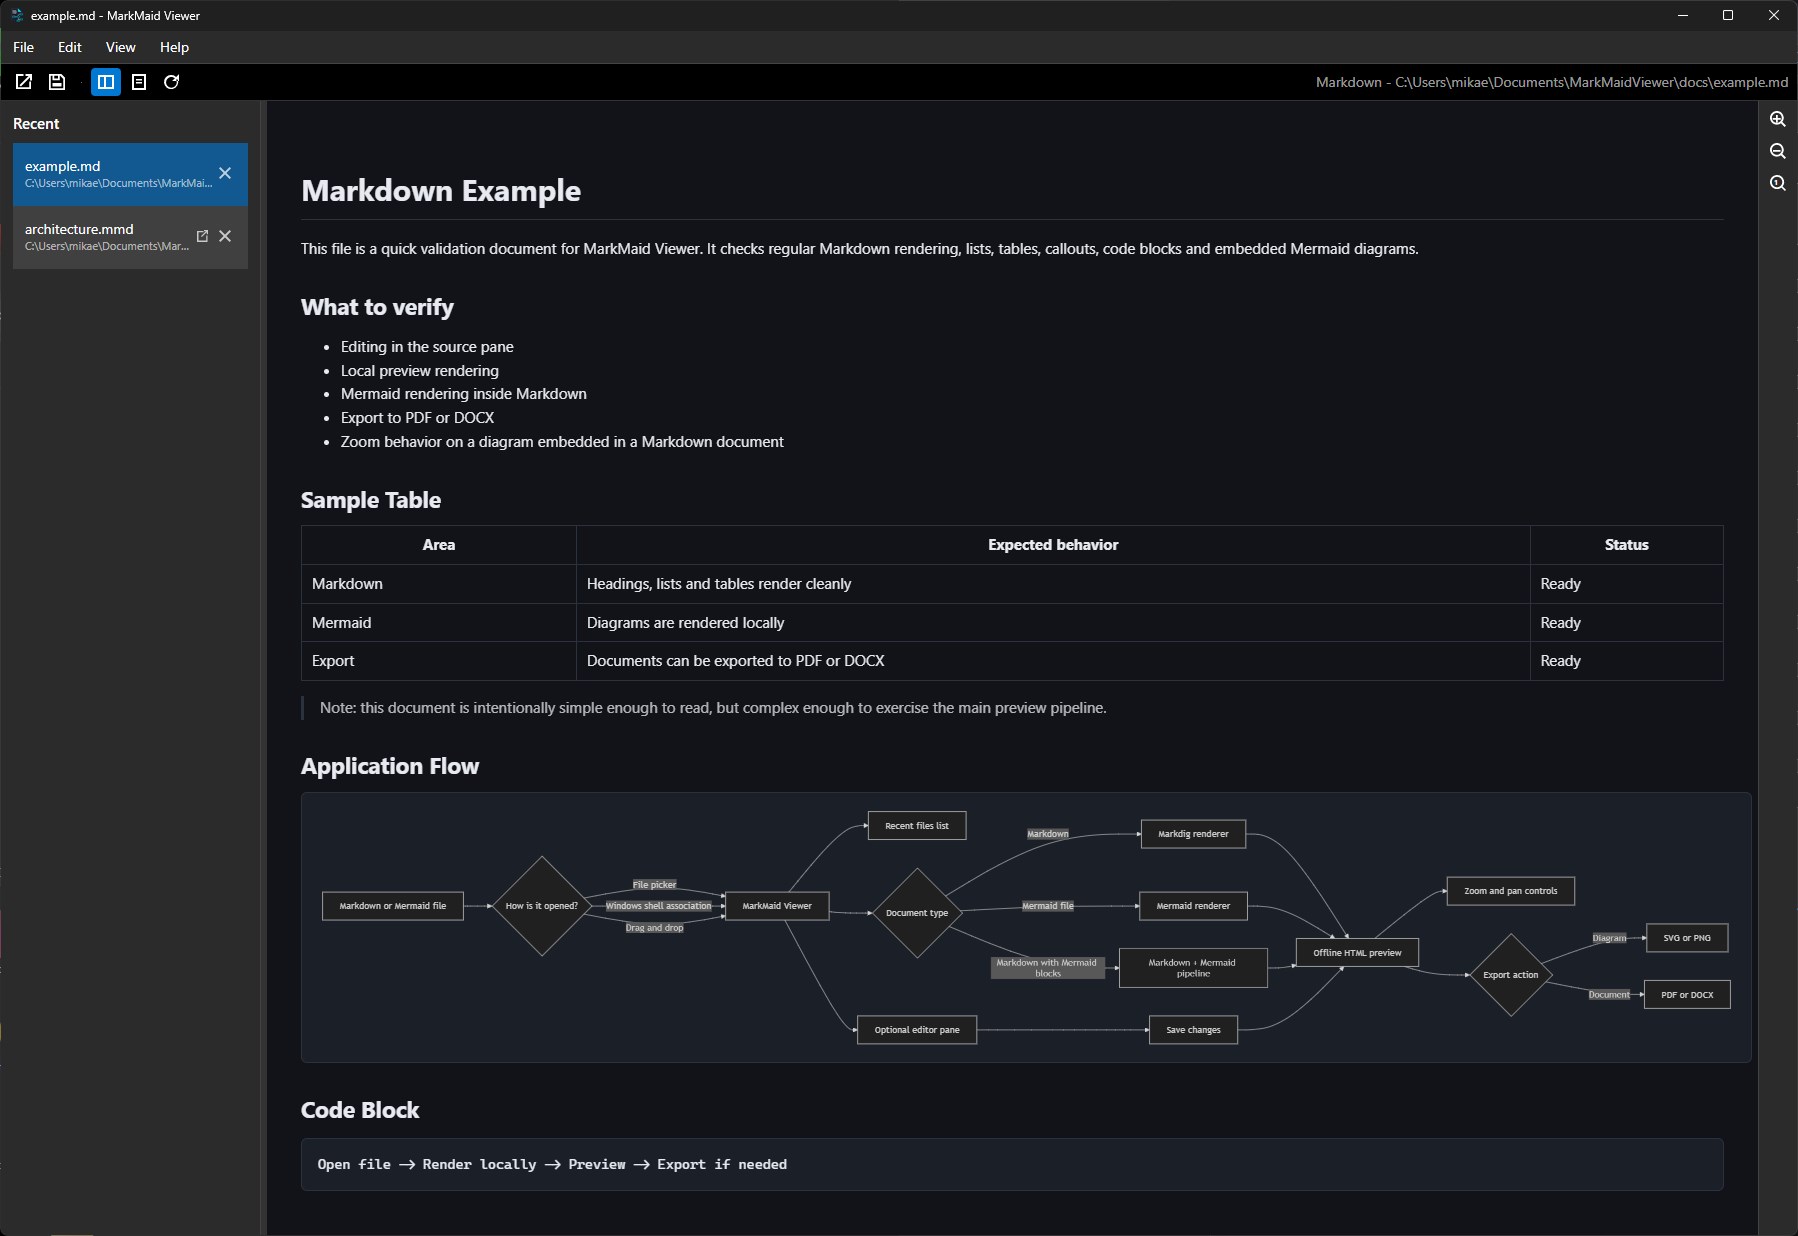Click bullet Editing in the source pane
Screen dimensions: 1798x1236
point(427,347)
